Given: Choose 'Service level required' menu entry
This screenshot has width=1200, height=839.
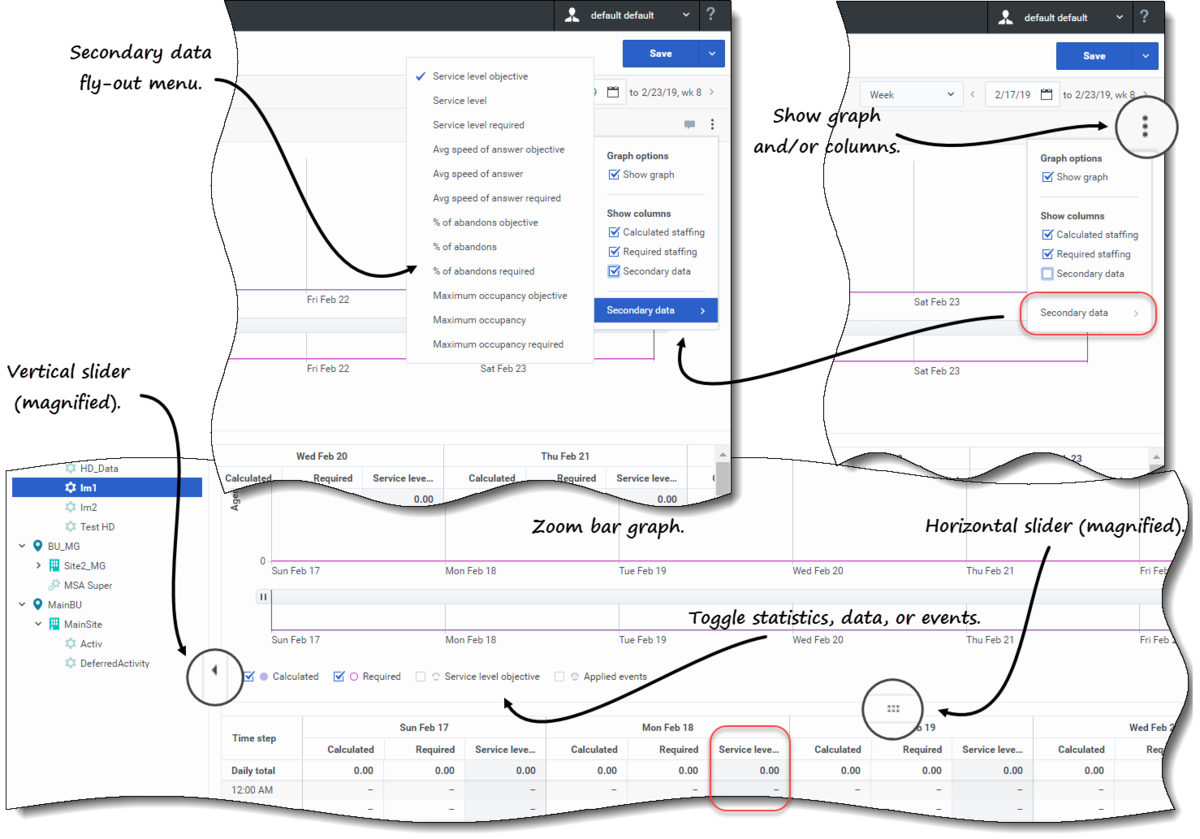Looking at the screenshot, I should pyautogui.click(x=478, y=125).
